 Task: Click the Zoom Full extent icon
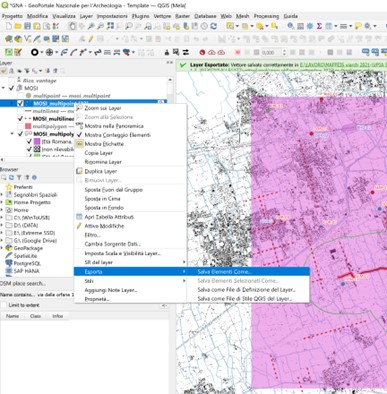click(110, 26)
